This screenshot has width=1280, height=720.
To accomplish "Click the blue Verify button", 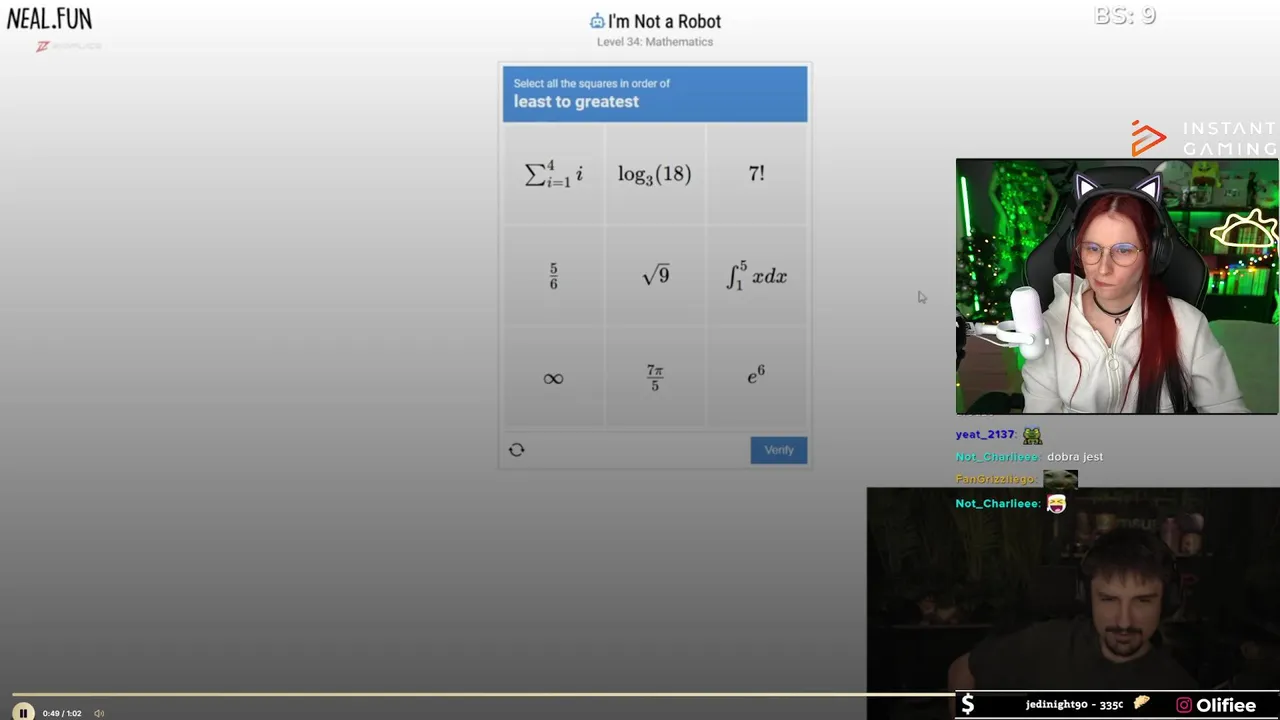I will (x=779, y=450).
